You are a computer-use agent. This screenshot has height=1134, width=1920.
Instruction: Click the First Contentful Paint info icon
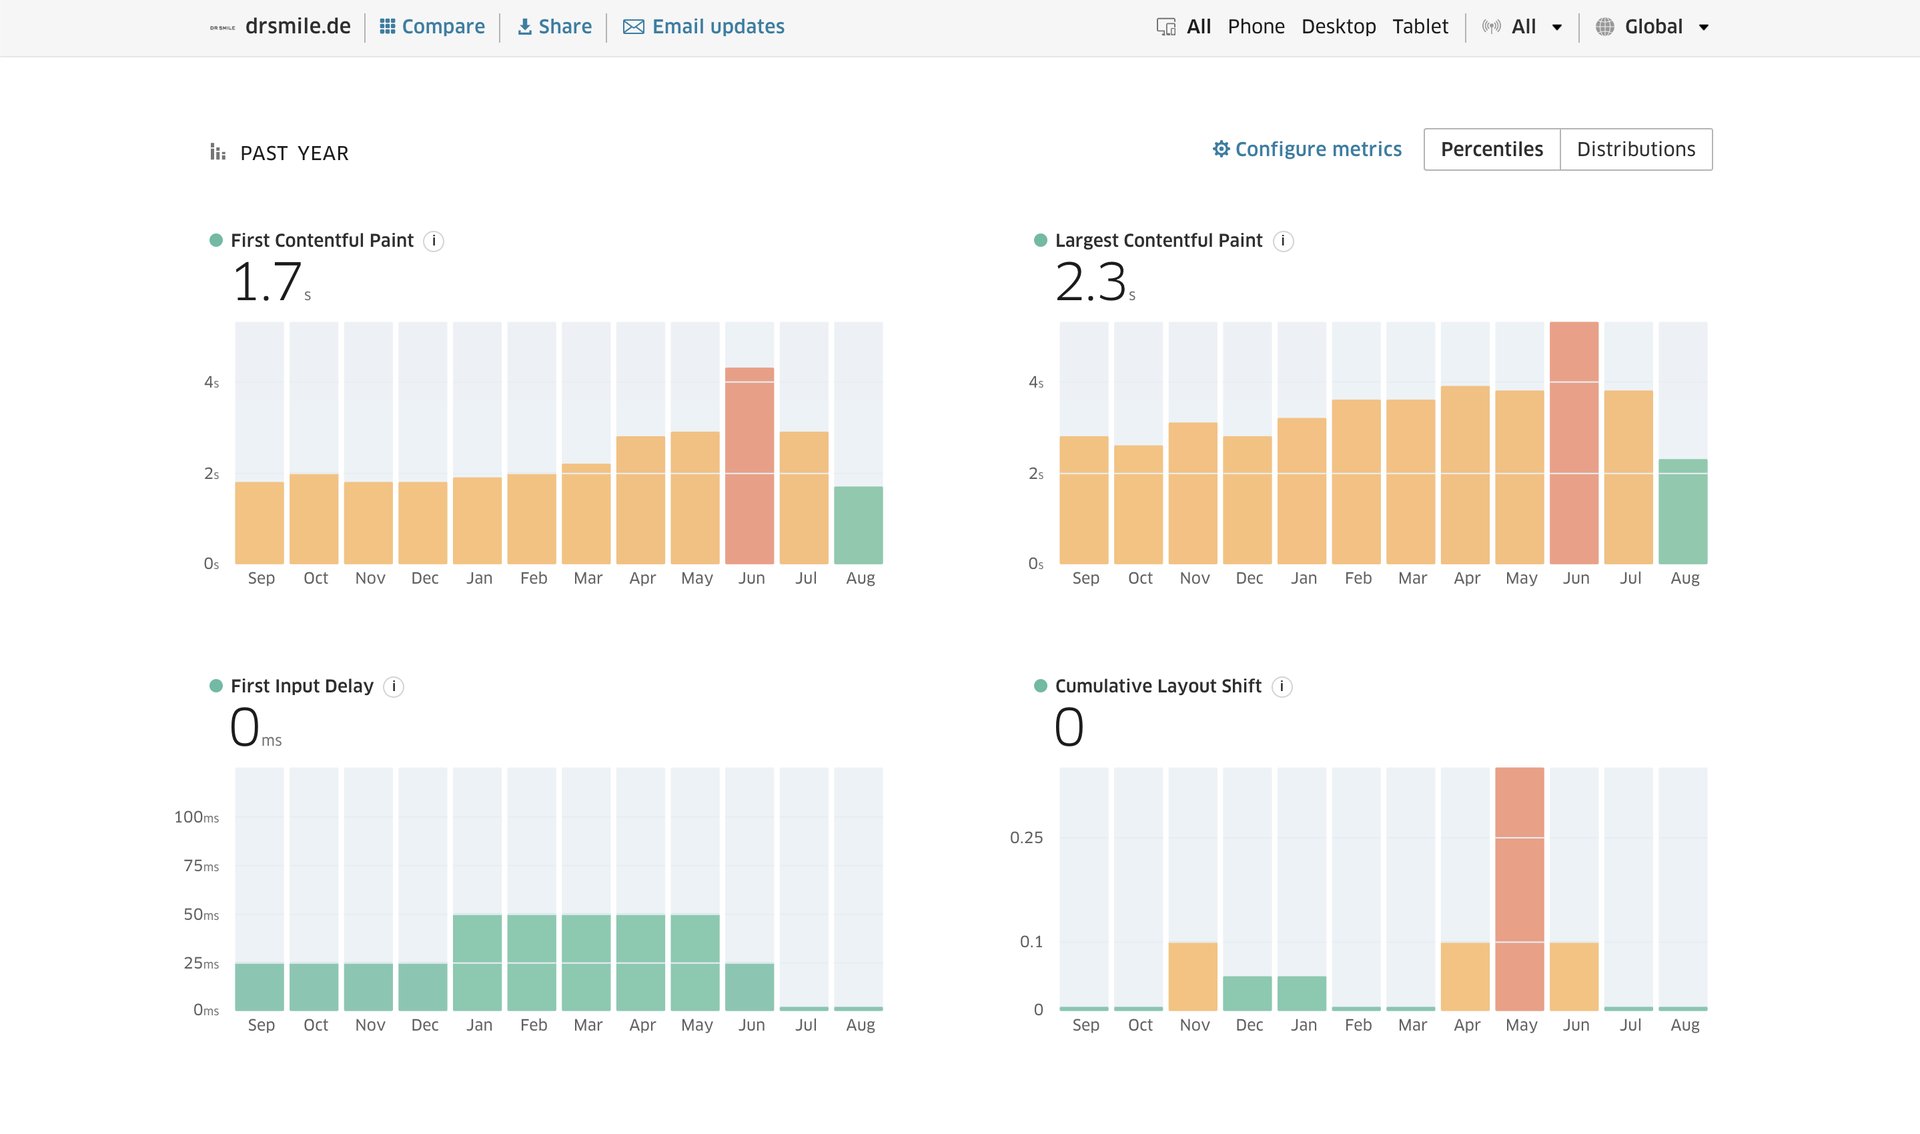[433, 241]
